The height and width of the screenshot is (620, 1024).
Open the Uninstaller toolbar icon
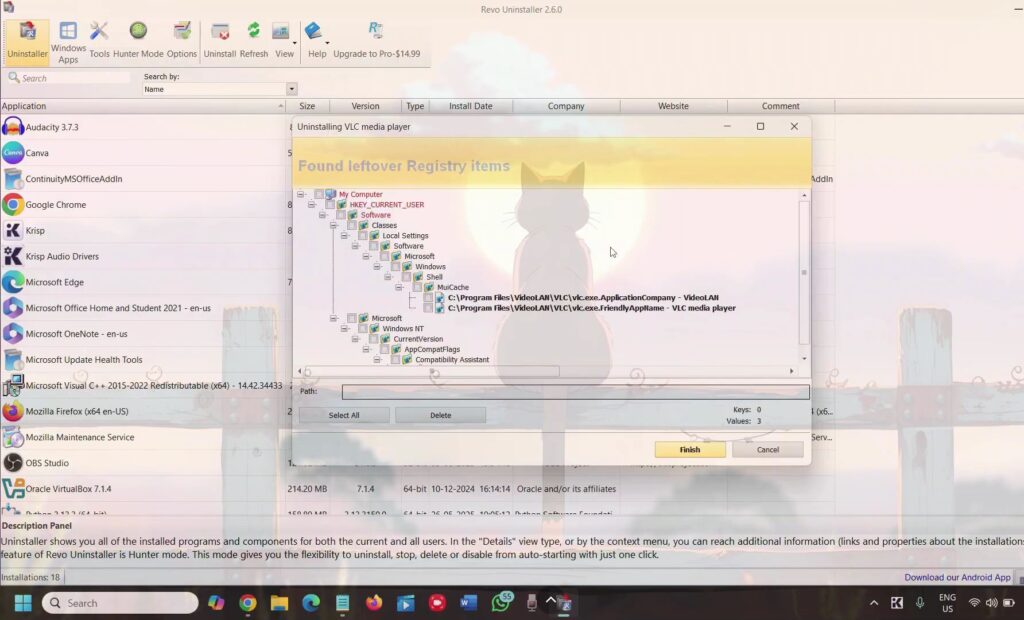coord(27,41)
